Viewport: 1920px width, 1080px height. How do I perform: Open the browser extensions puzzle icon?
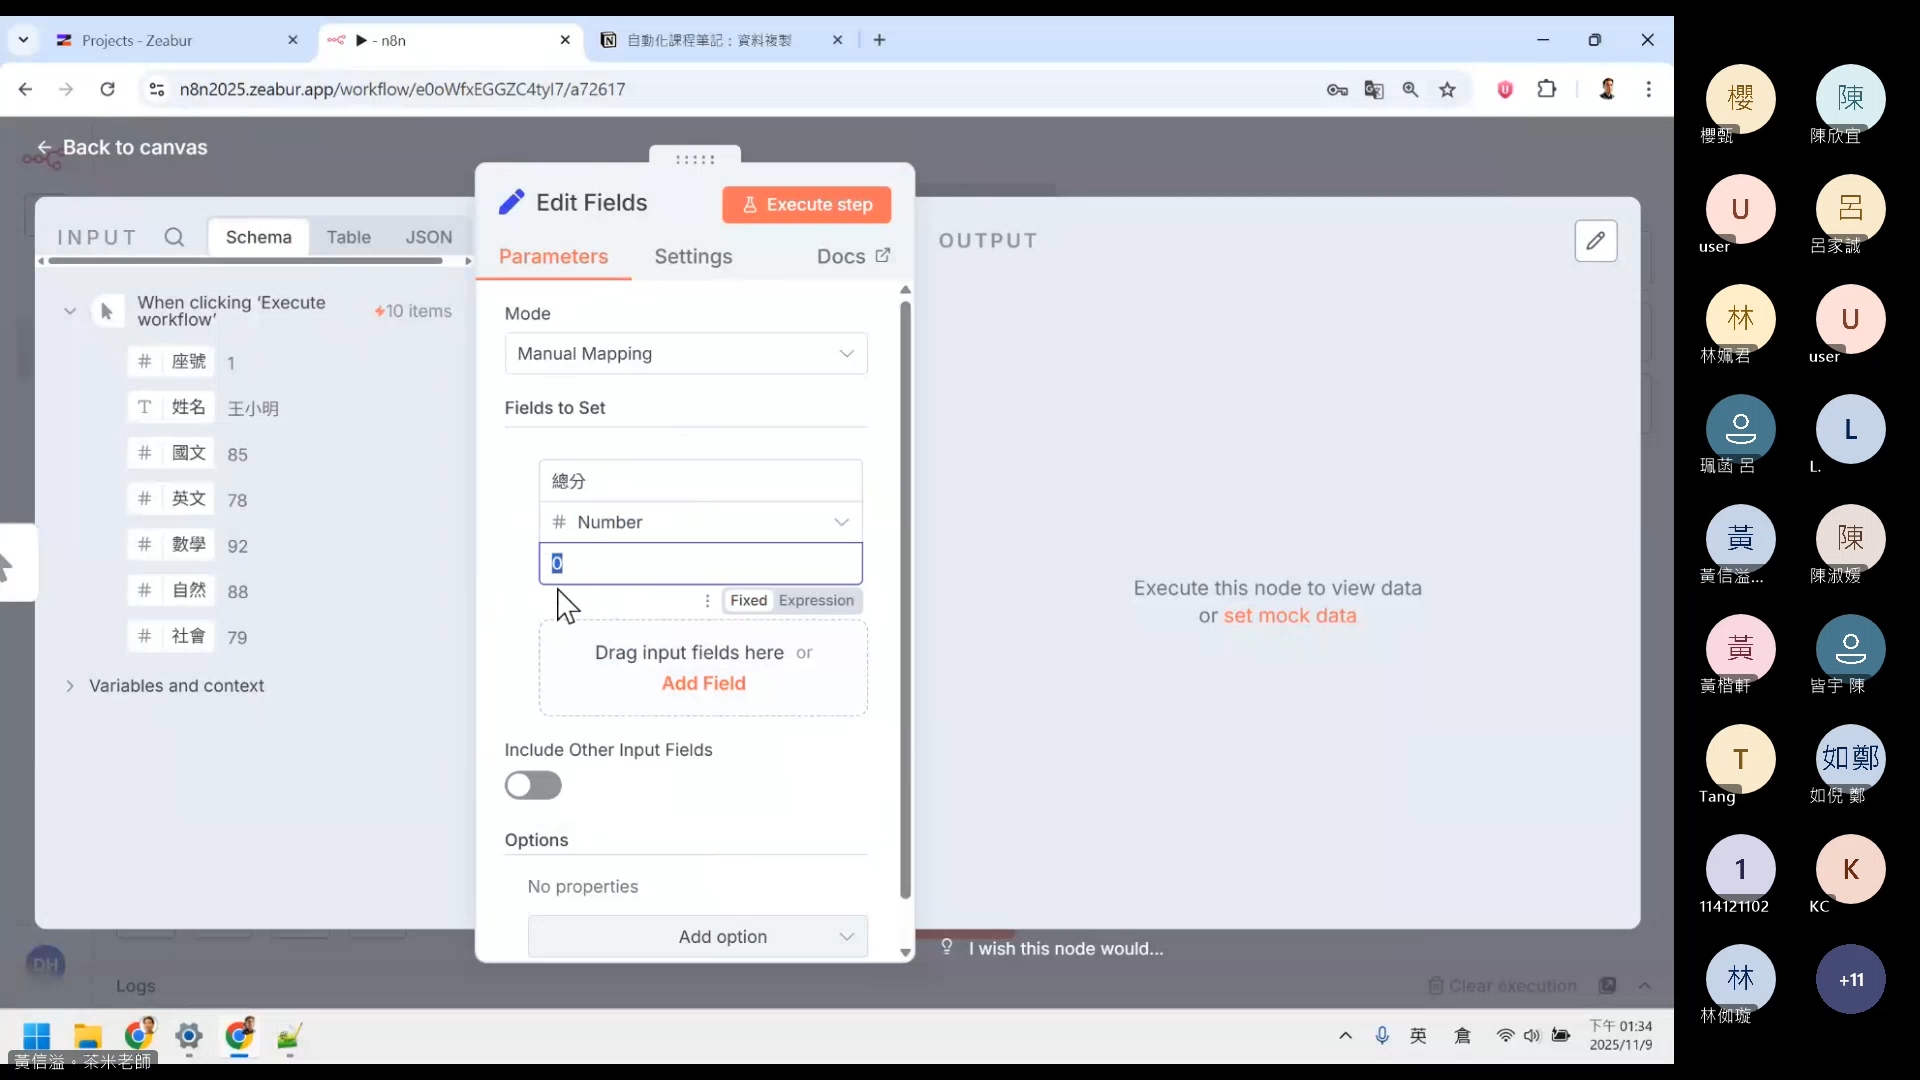(1546, 90)
